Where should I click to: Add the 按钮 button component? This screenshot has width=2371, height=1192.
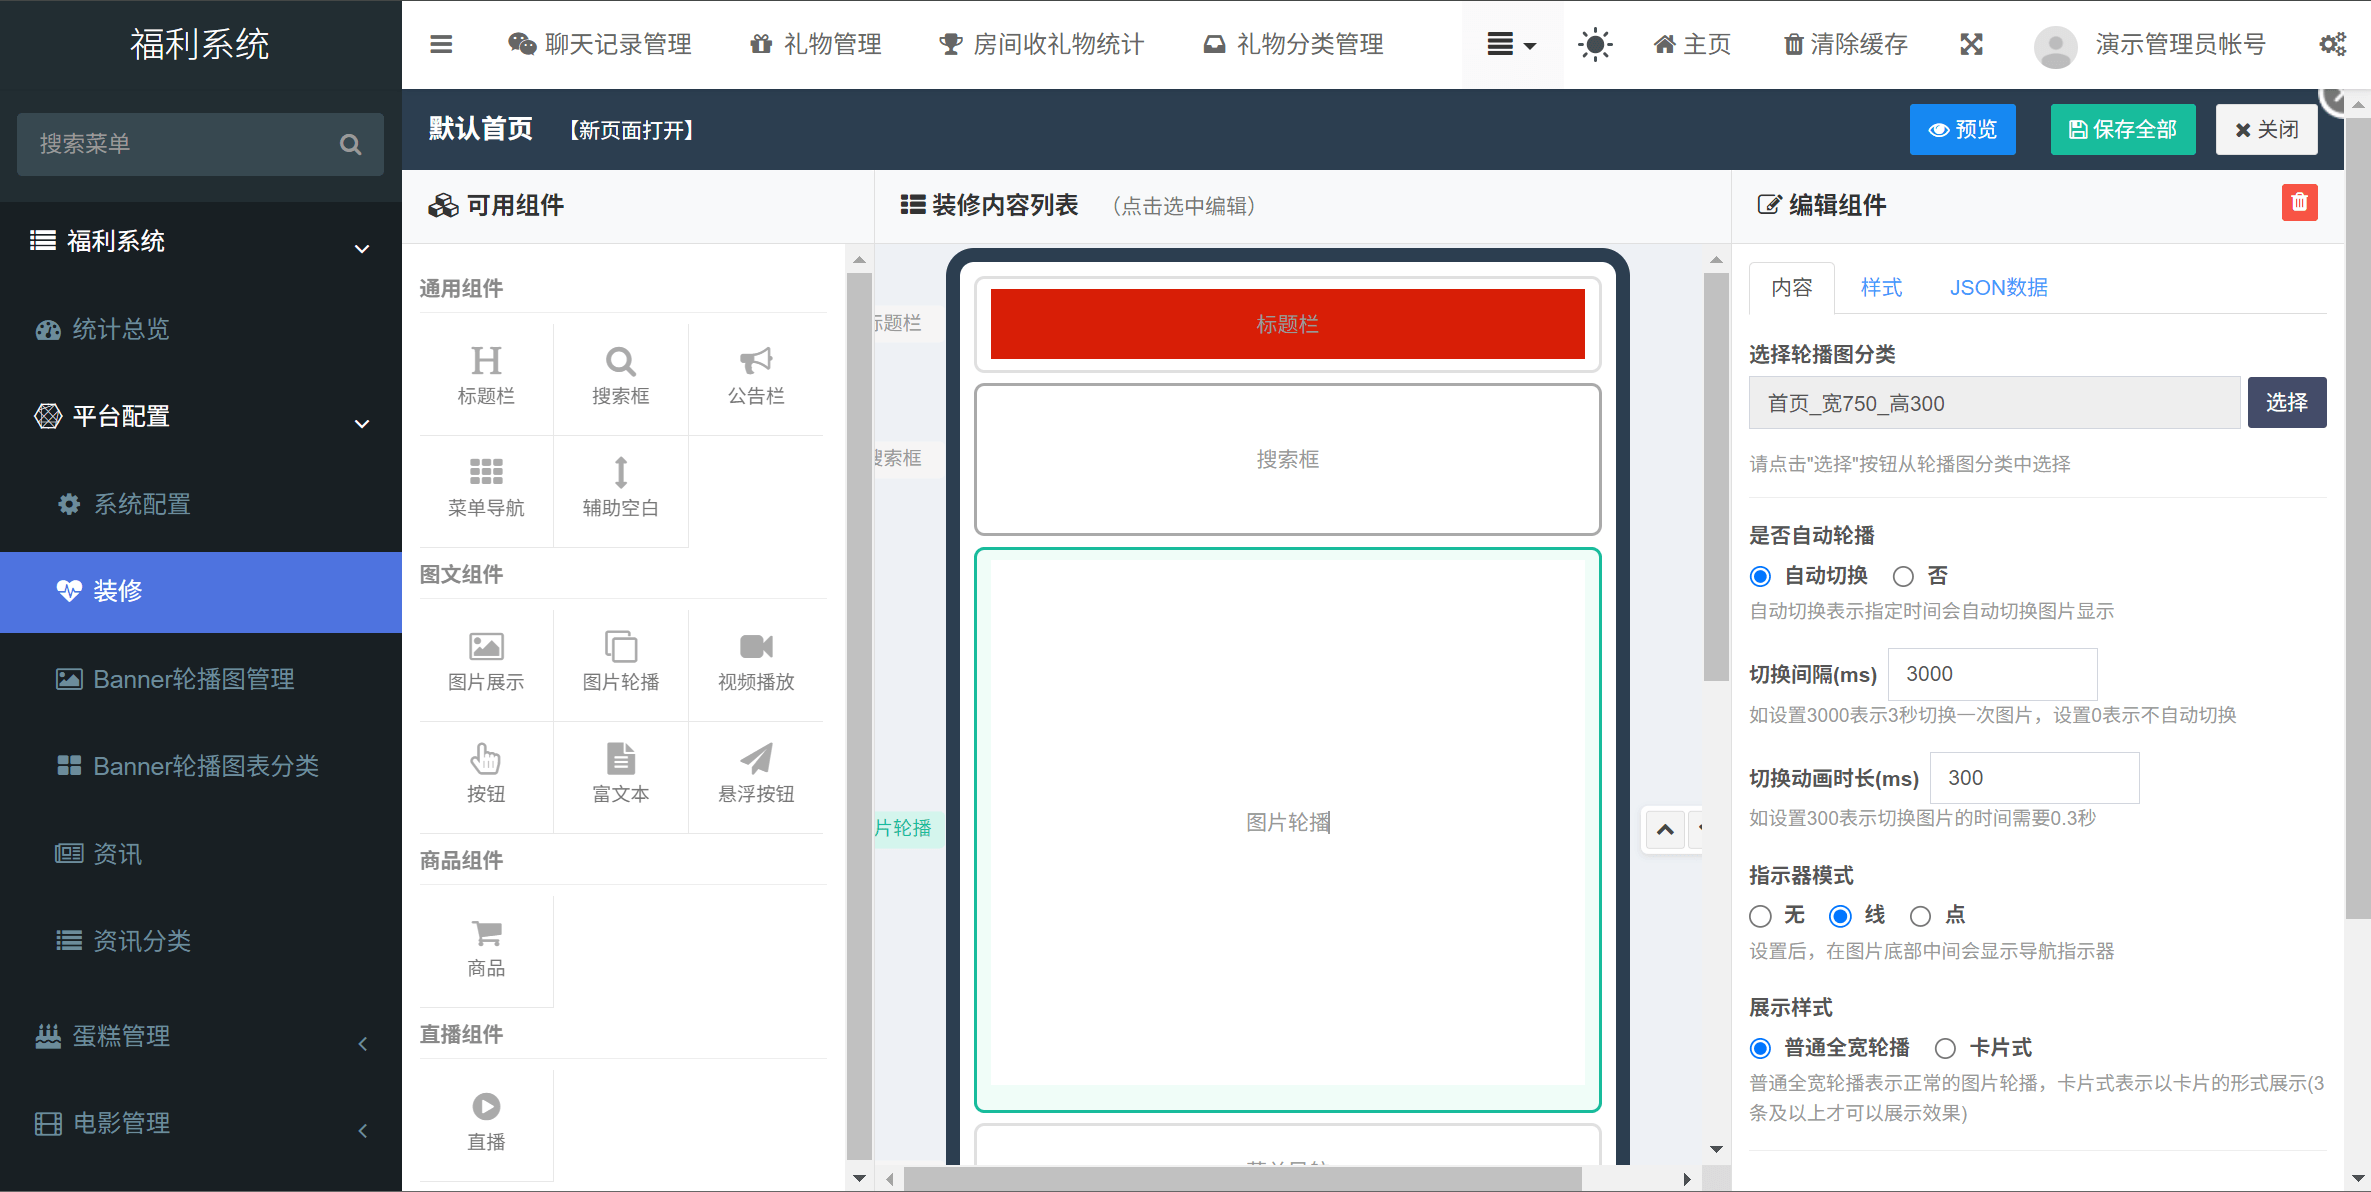[486, 775]
